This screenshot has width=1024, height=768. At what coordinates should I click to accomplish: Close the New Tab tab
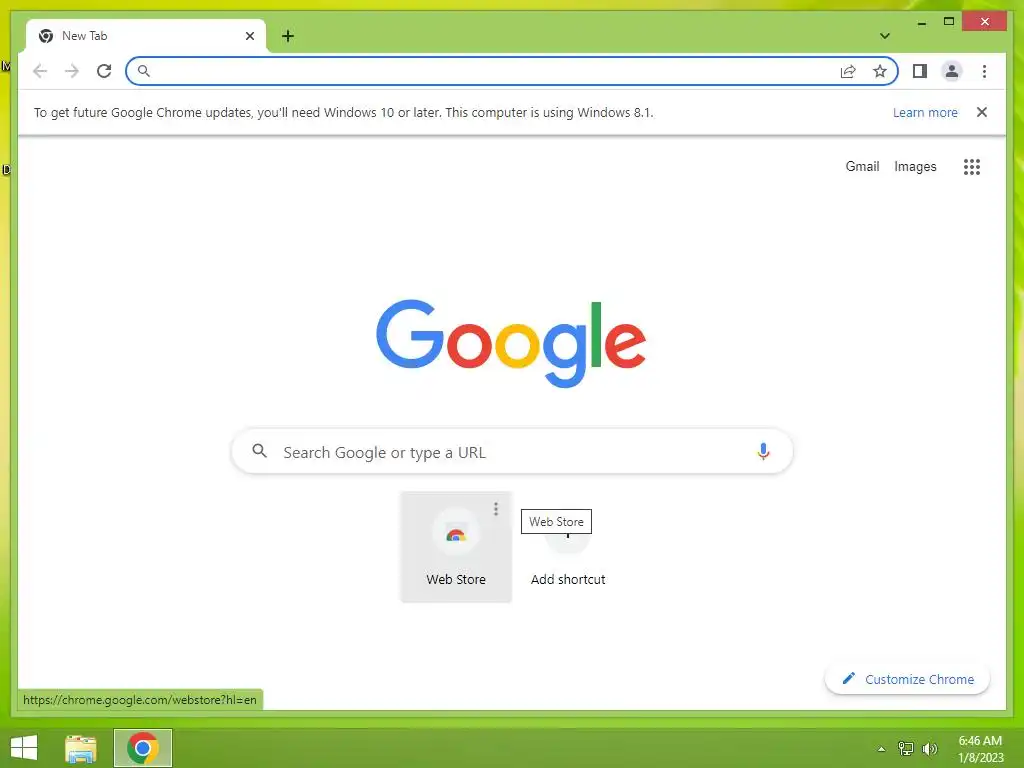[249, 36]
